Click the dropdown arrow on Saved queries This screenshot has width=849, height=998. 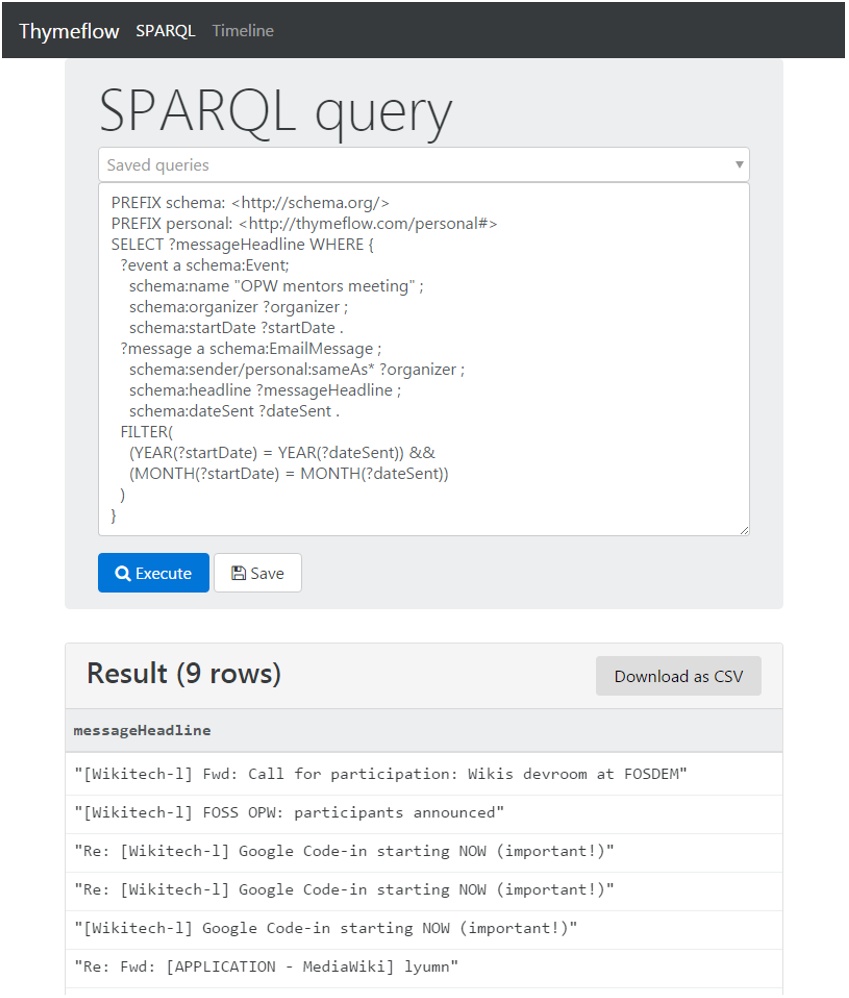(x=737, y=164)
